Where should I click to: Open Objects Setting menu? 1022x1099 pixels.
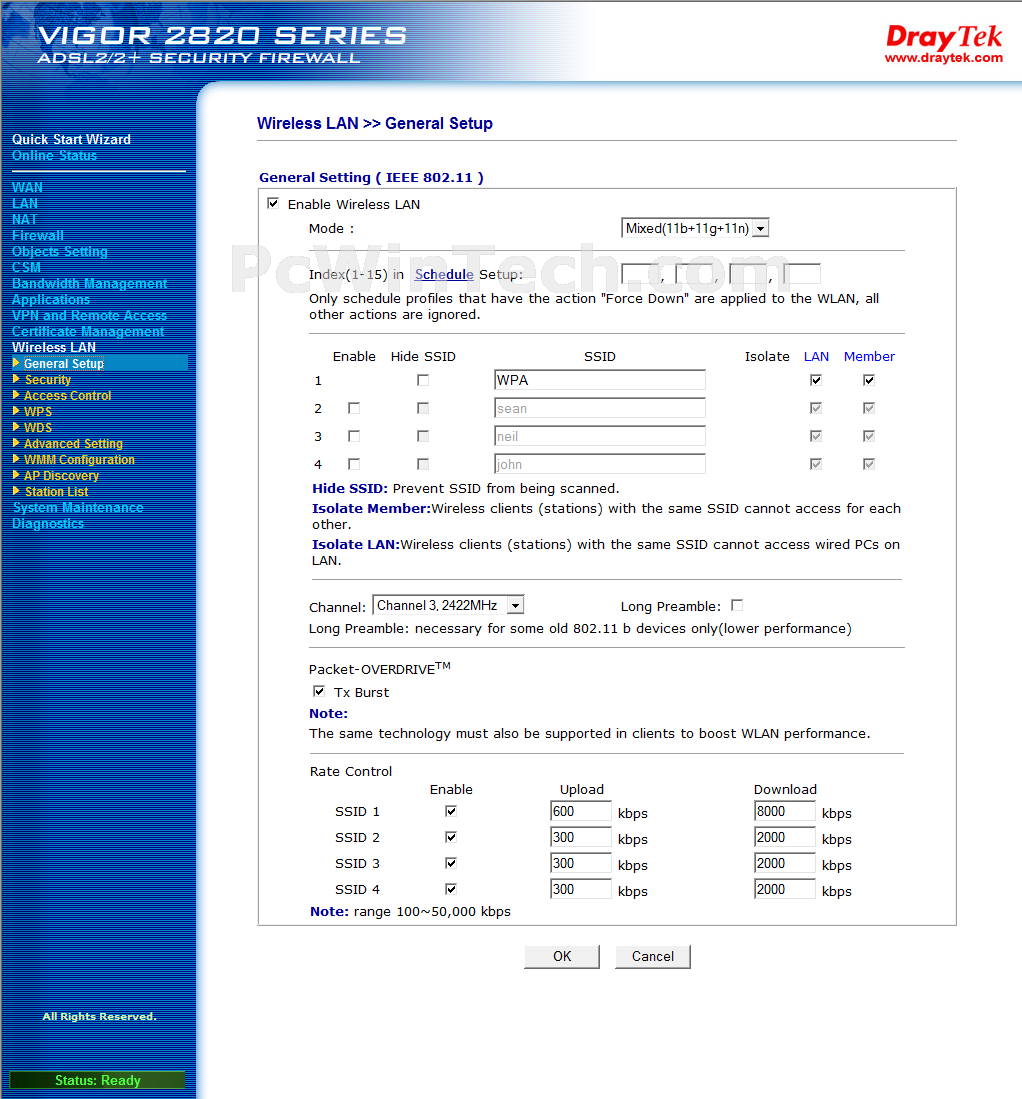(60, 252)
